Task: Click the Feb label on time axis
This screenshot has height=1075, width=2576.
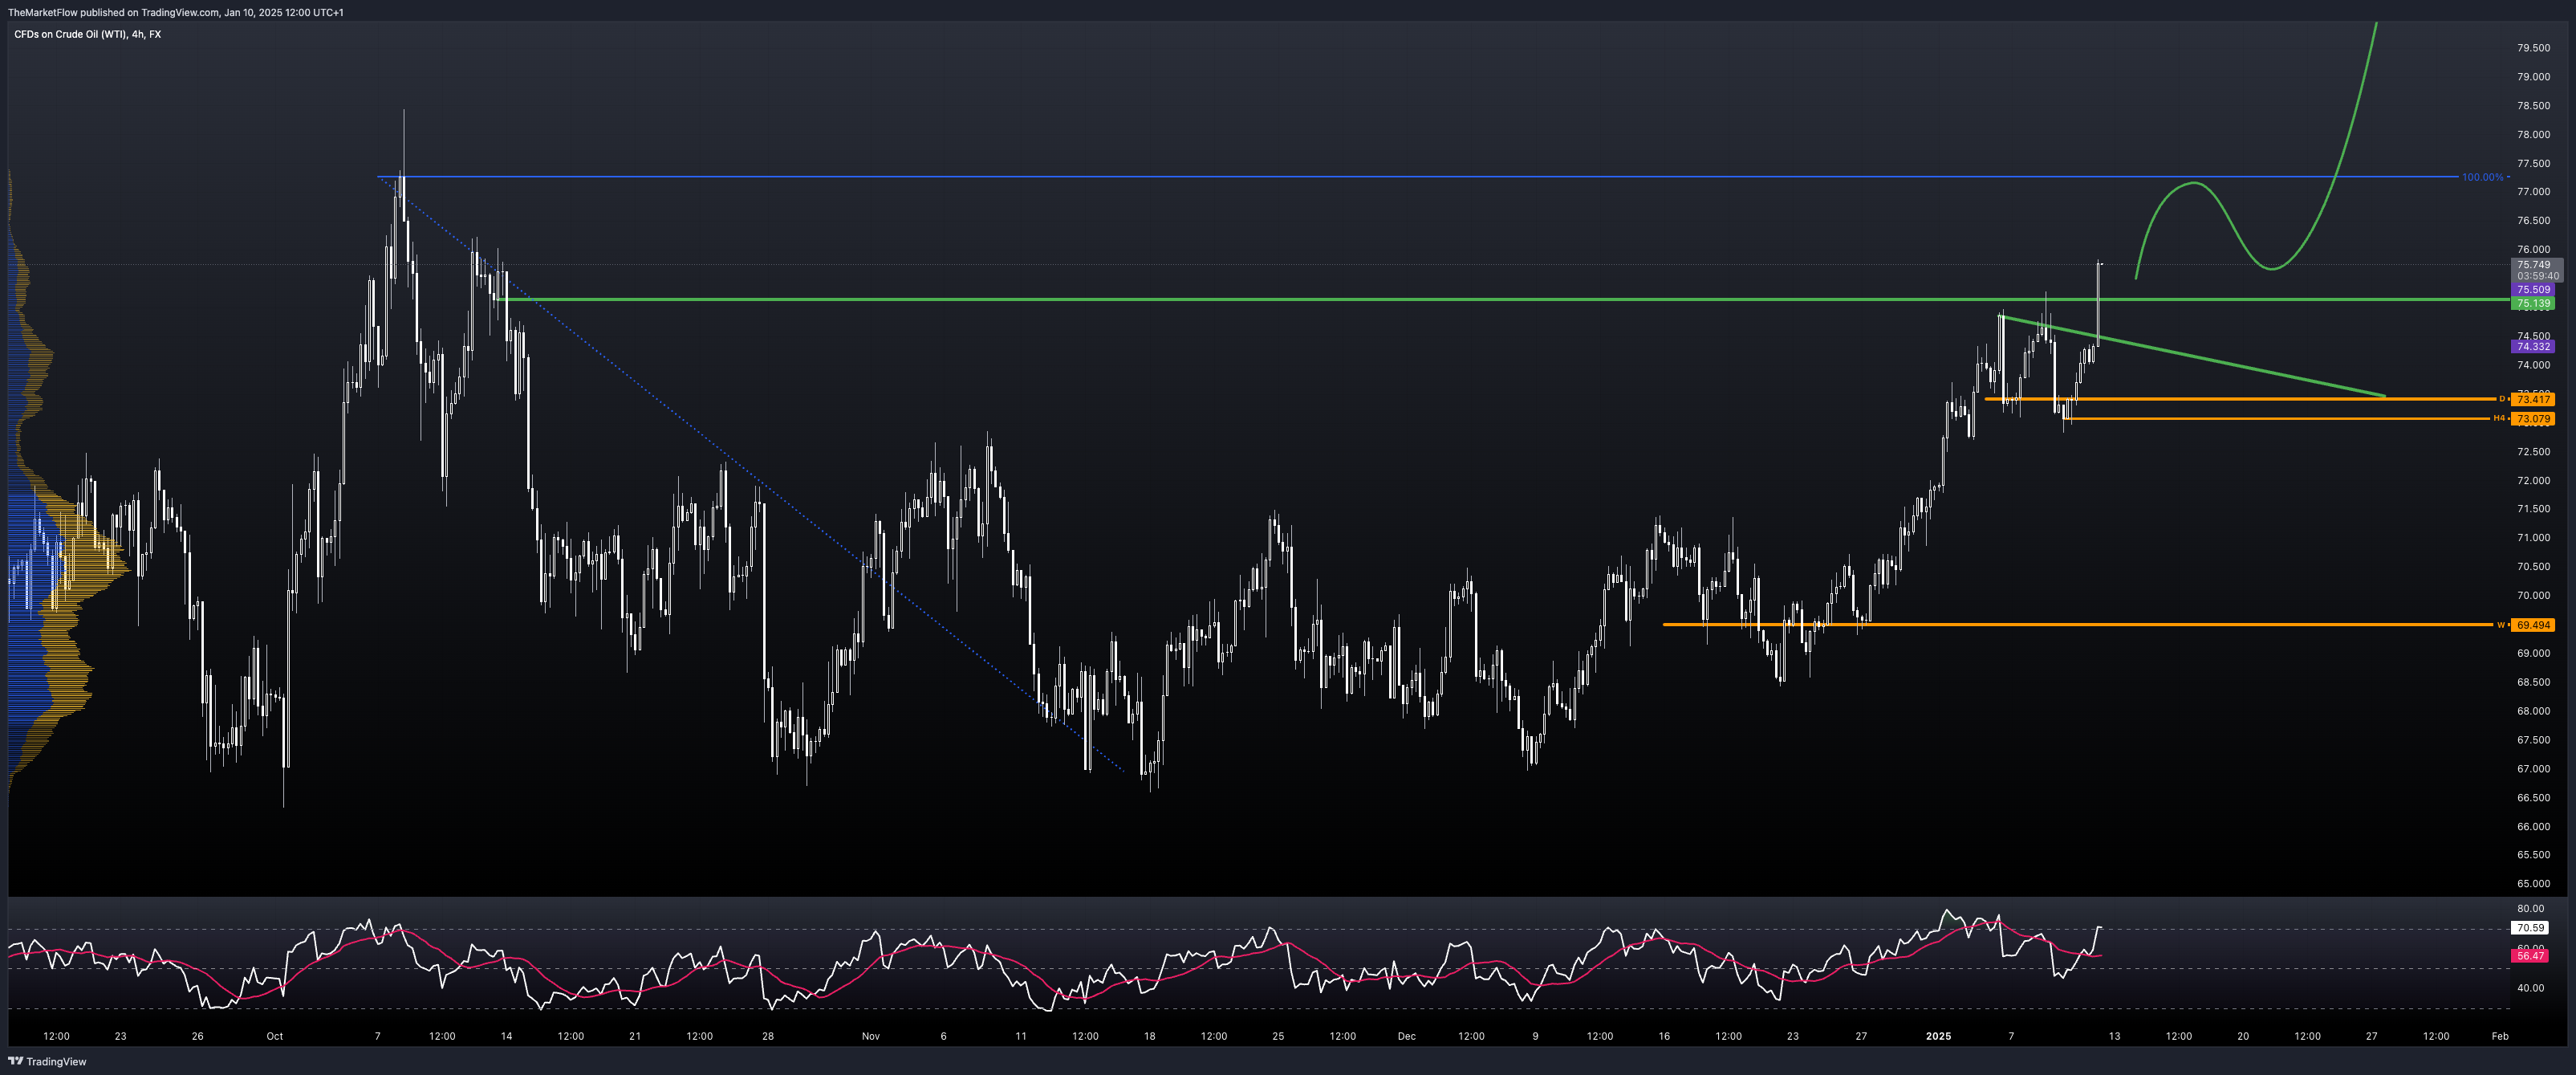Action: coord(2500,1036)
